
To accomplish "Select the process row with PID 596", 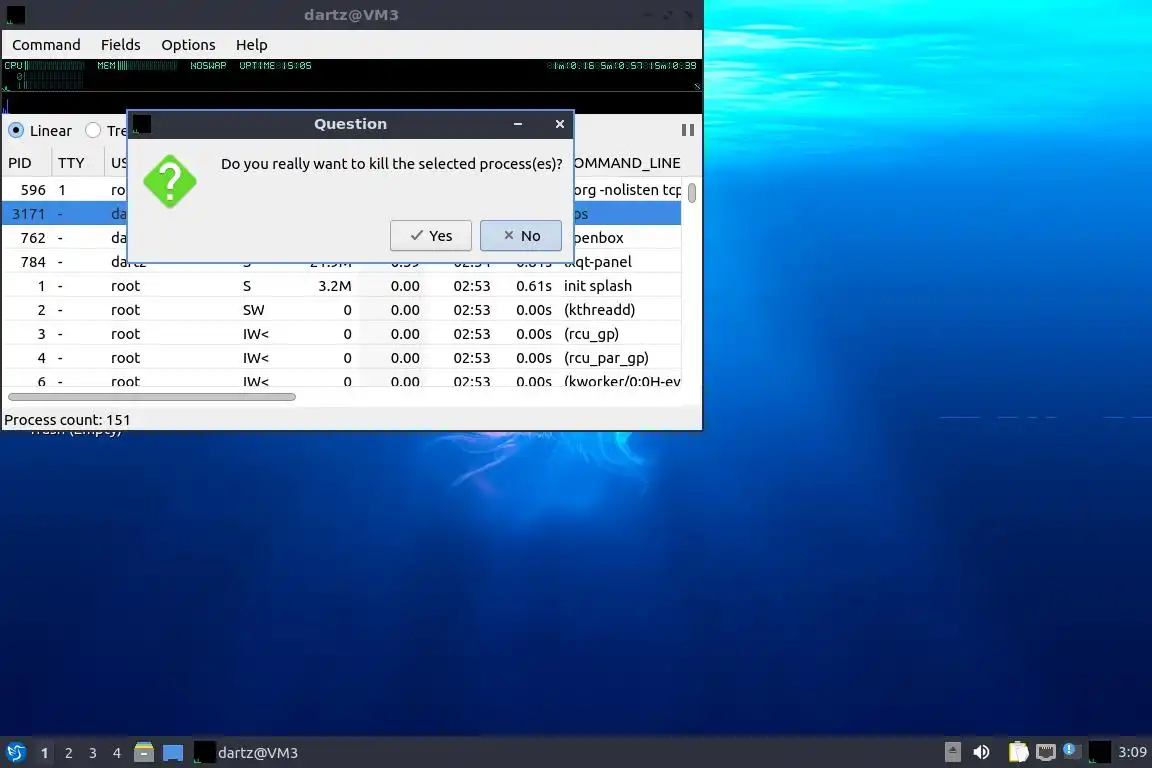I will point(342,190).
